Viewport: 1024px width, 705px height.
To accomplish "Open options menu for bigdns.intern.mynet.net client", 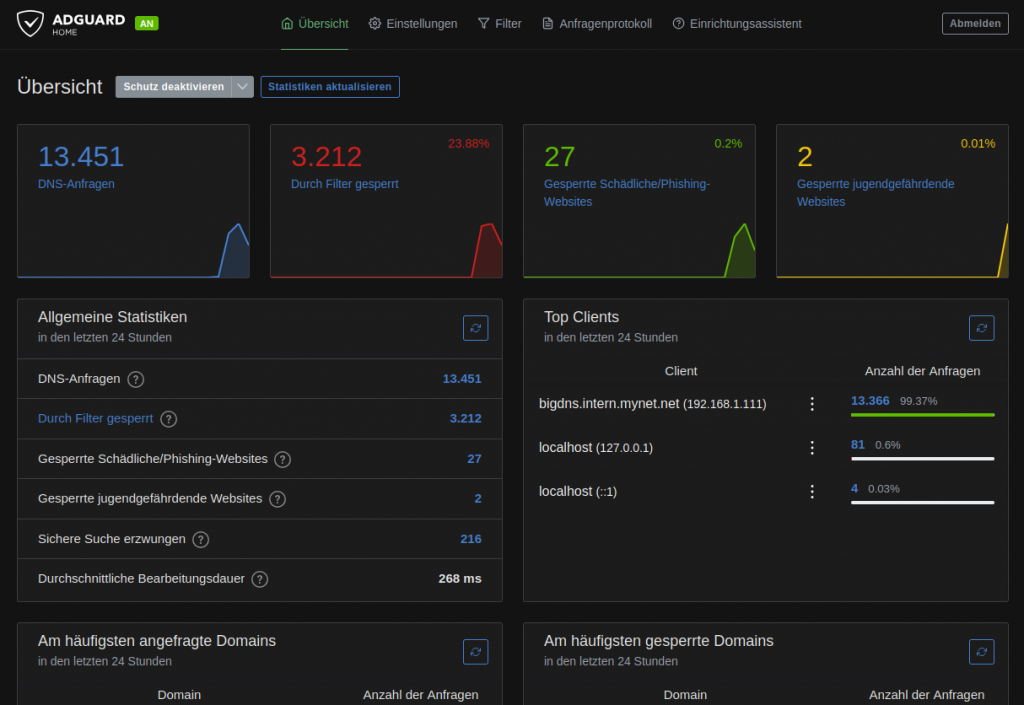I will coord(812,404).
